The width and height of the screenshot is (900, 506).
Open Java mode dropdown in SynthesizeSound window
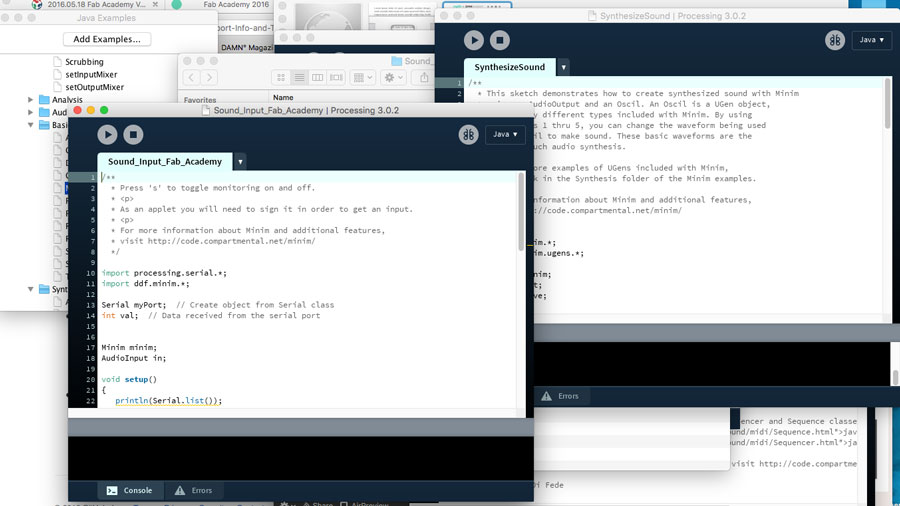click(x=871, y=40)
